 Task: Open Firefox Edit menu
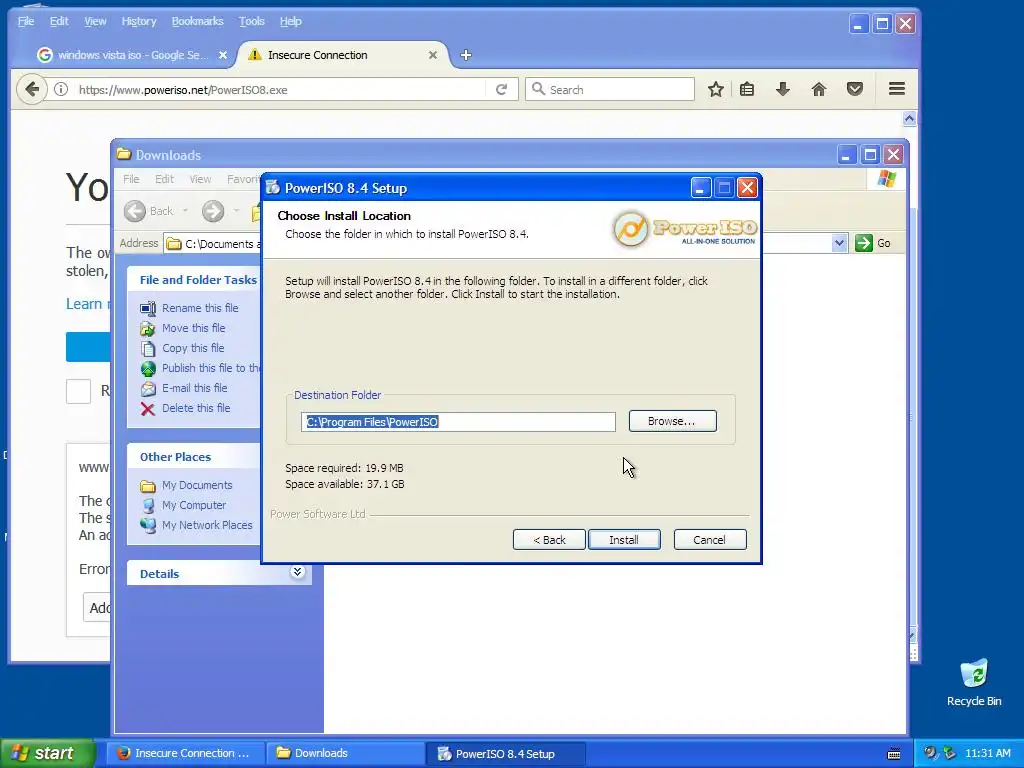(59, 22)
